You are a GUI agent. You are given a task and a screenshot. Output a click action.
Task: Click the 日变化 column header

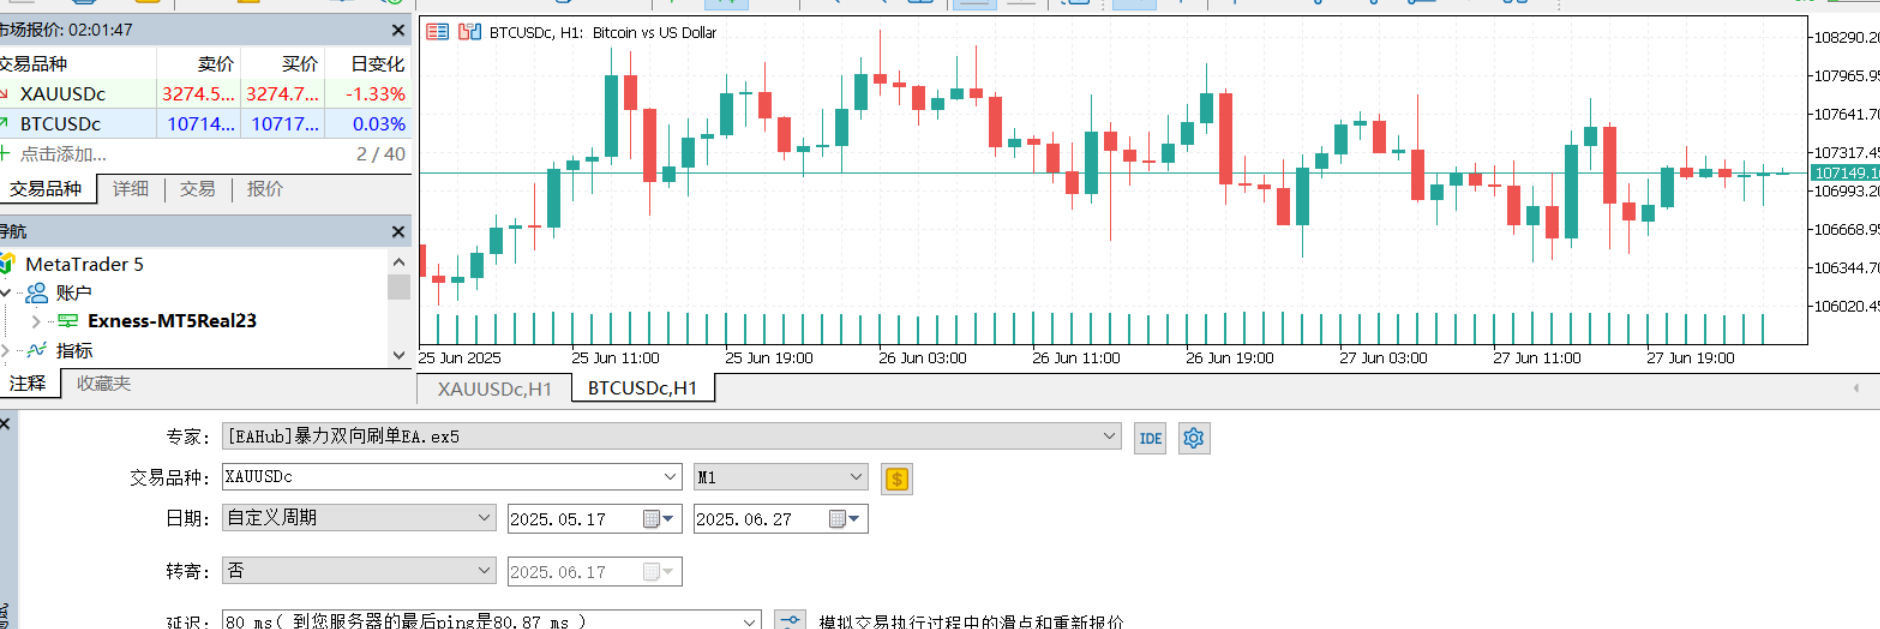coord(377,64)
